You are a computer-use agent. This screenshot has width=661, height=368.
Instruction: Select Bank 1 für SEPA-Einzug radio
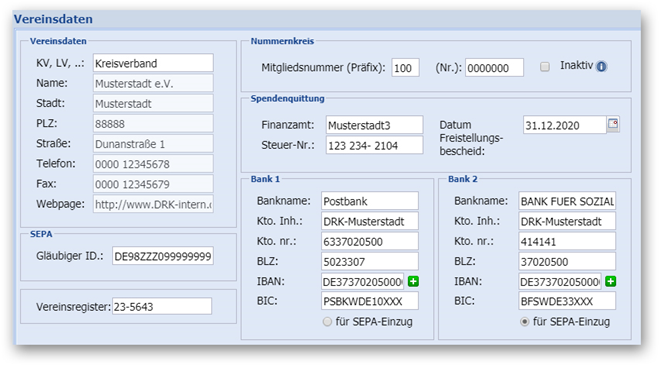tap(327, 322)
